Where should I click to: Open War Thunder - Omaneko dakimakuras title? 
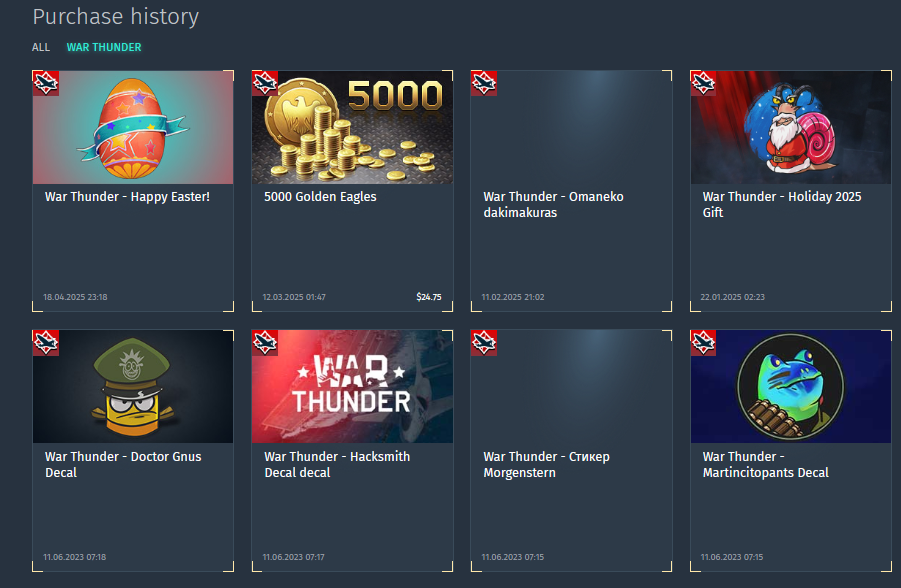553,205
